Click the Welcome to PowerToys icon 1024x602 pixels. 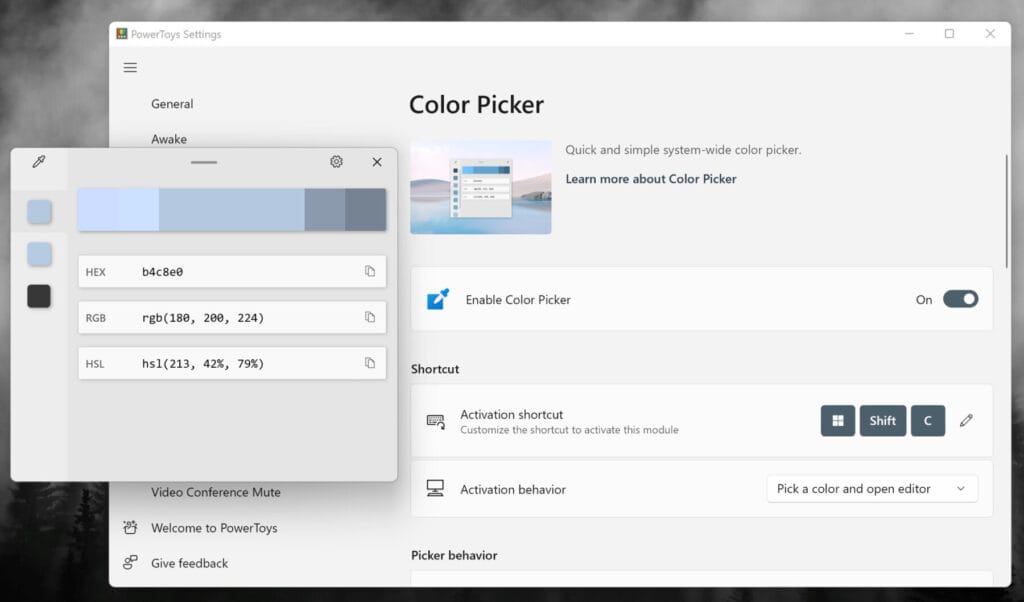coord(130,528)
